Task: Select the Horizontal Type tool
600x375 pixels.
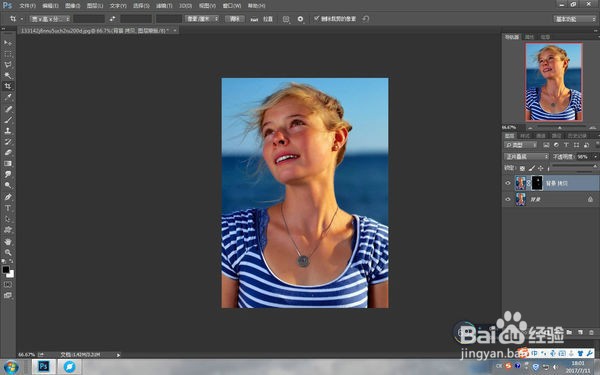Action: point(8,208)
